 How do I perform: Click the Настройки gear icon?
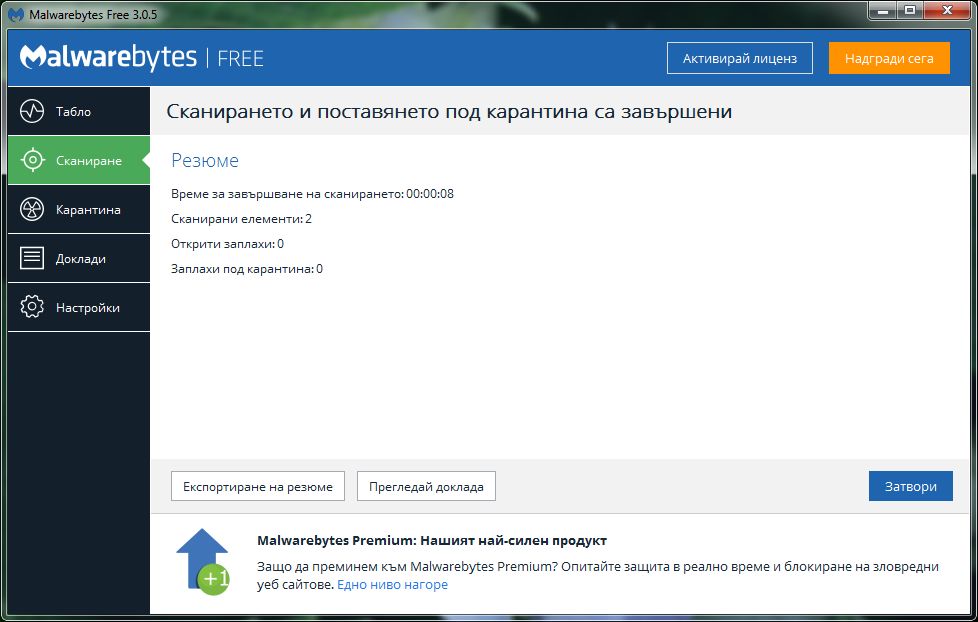(x=32, y=307)
